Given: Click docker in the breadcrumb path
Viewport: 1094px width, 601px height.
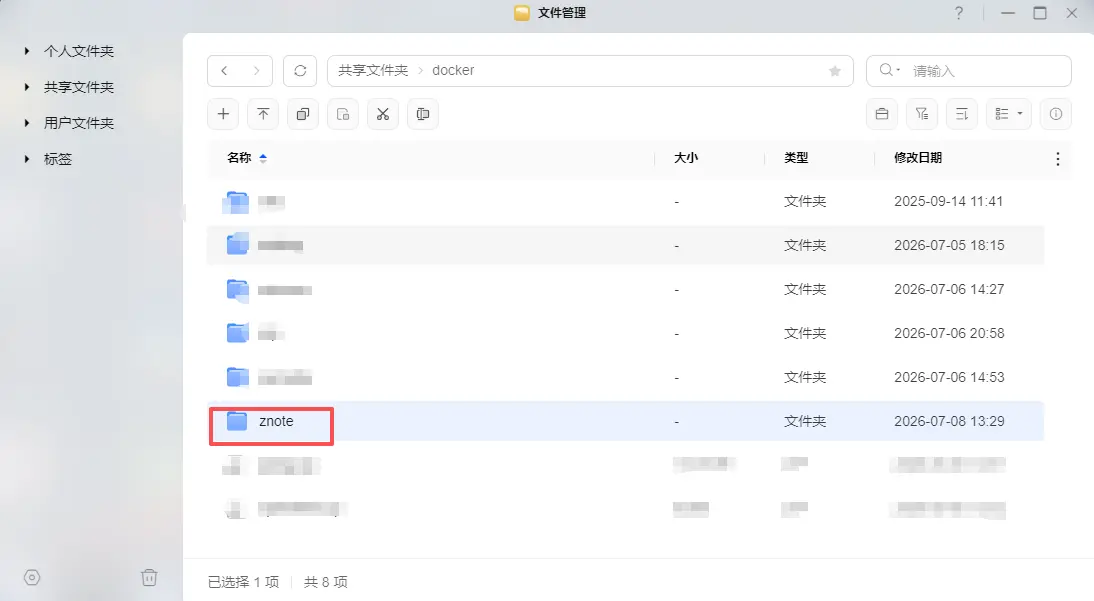Looking at the screenshot, I should click(453, 71).
